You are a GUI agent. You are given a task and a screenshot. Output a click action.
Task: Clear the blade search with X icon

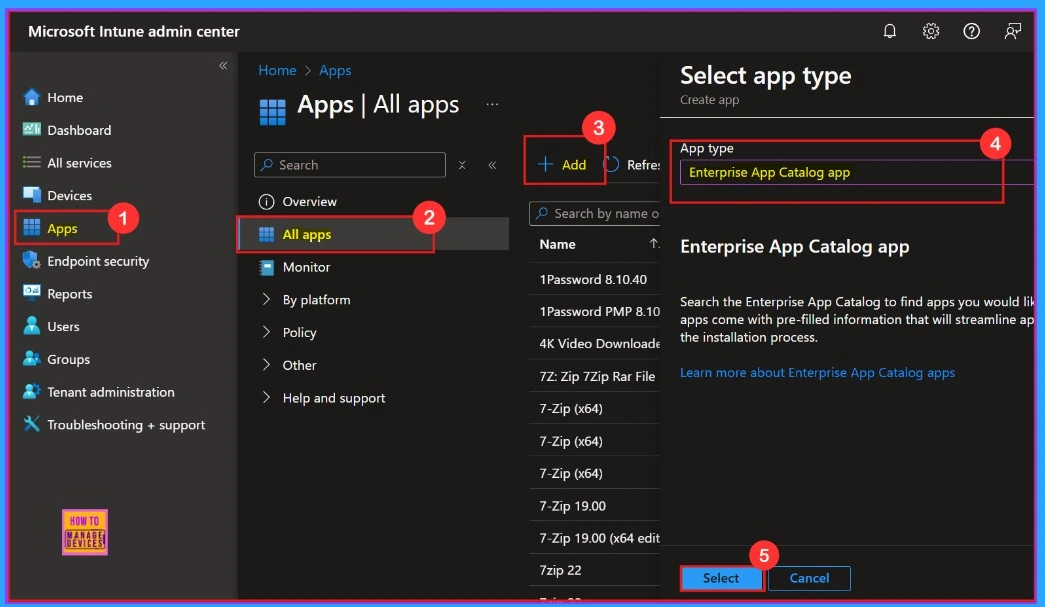click(x=462, y=165)
